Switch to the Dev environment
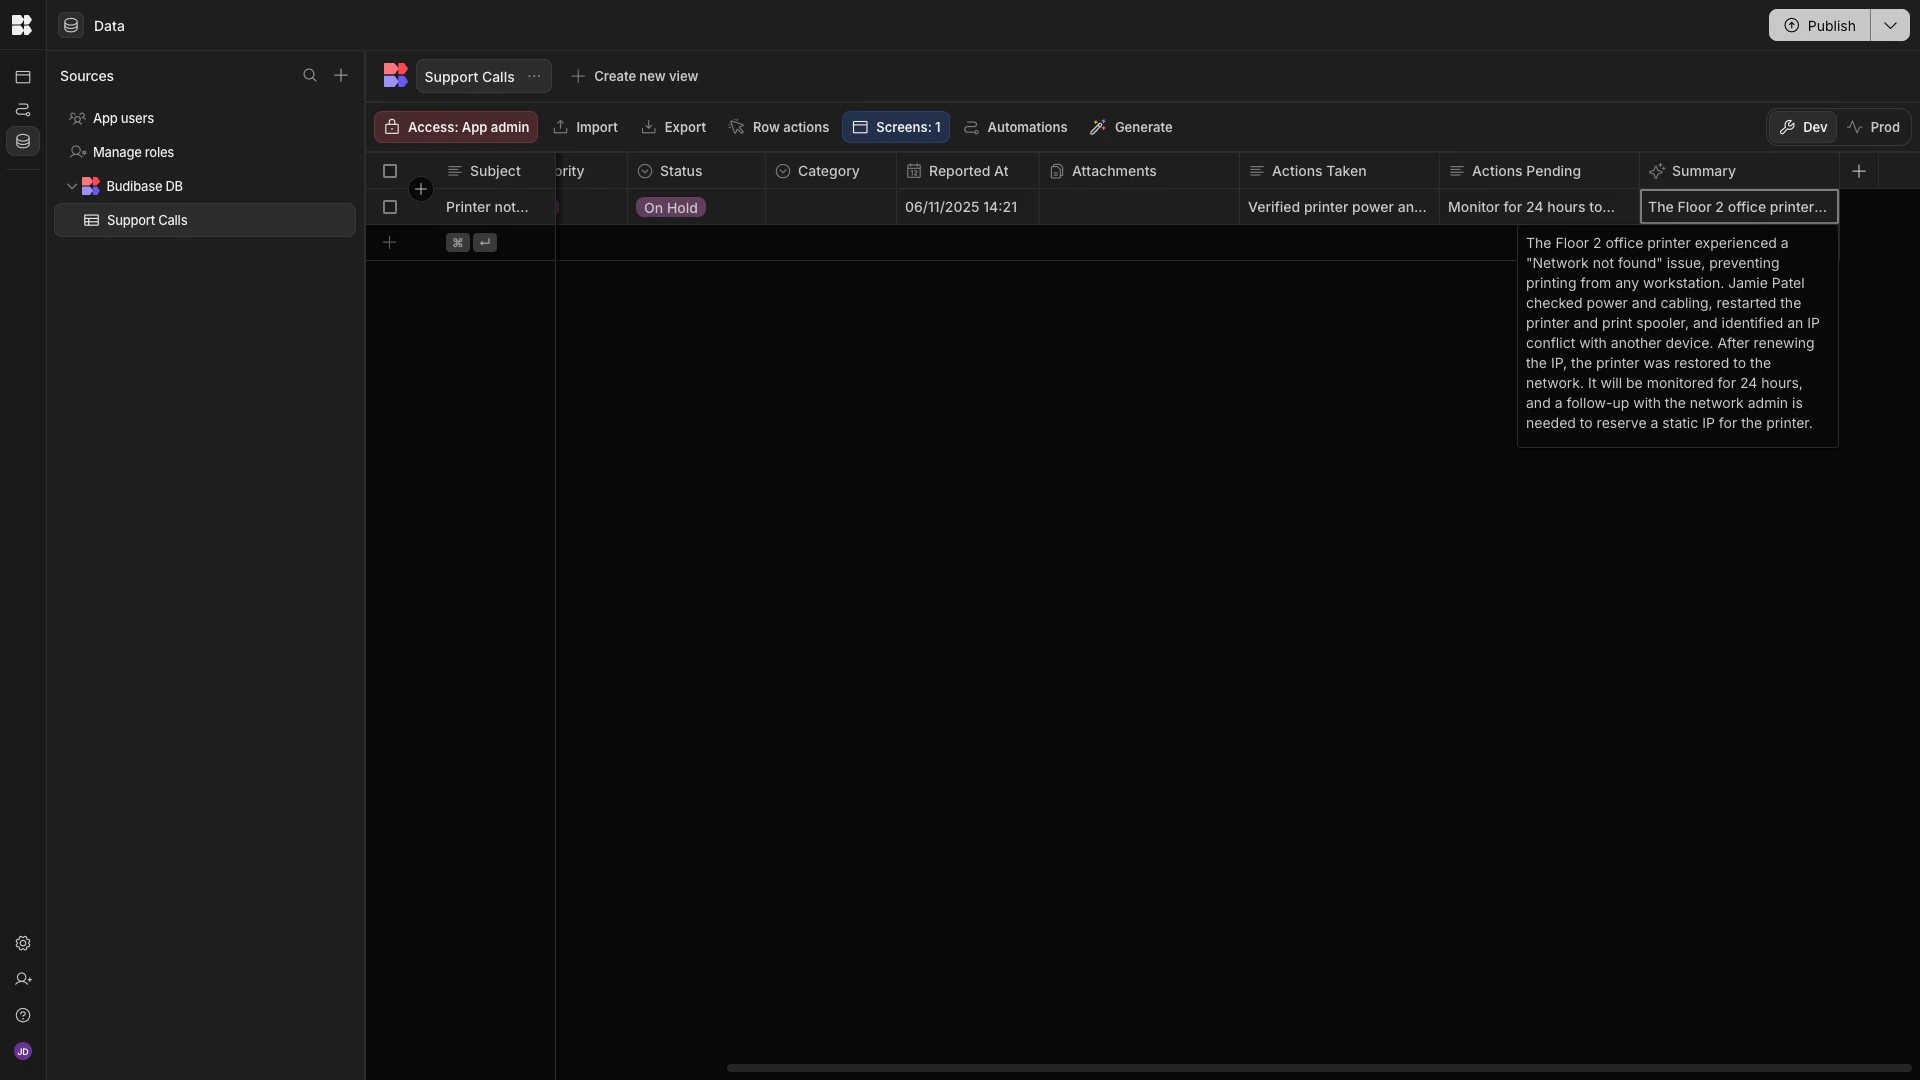Viewport: 1920px width, 1080px height. pos(1803,127)
